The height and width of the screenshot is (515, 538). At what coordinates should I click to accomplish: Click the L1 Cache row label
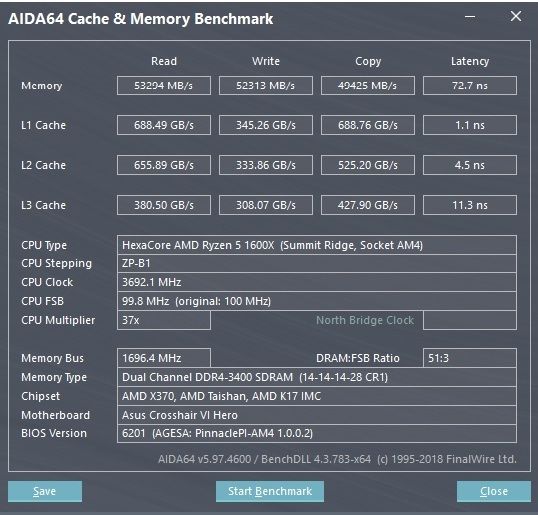[x=43, y=125]
